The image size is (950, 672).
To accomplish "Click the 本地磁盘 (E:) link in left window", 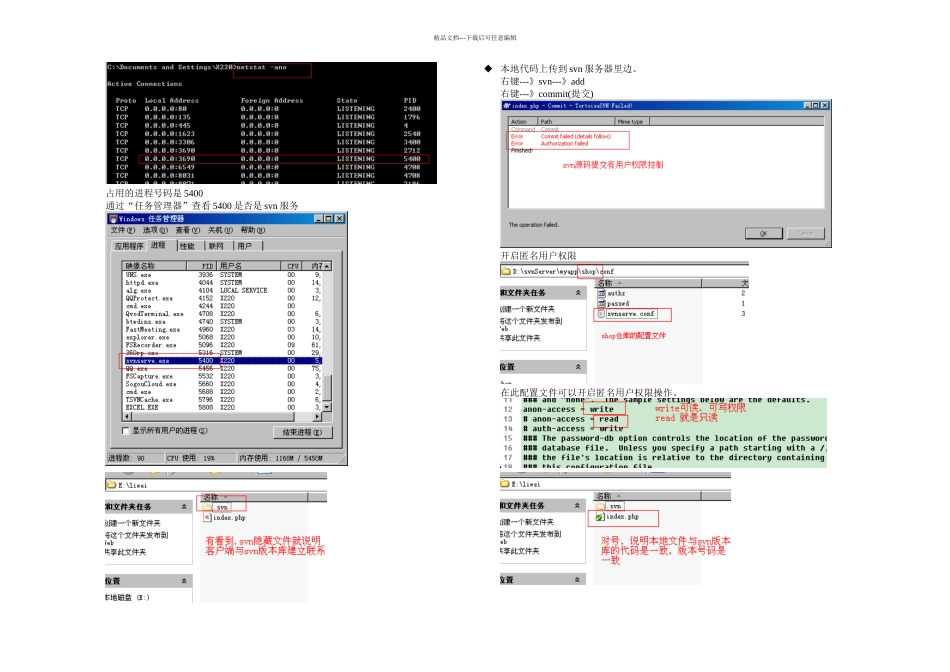I will point(127,597).
